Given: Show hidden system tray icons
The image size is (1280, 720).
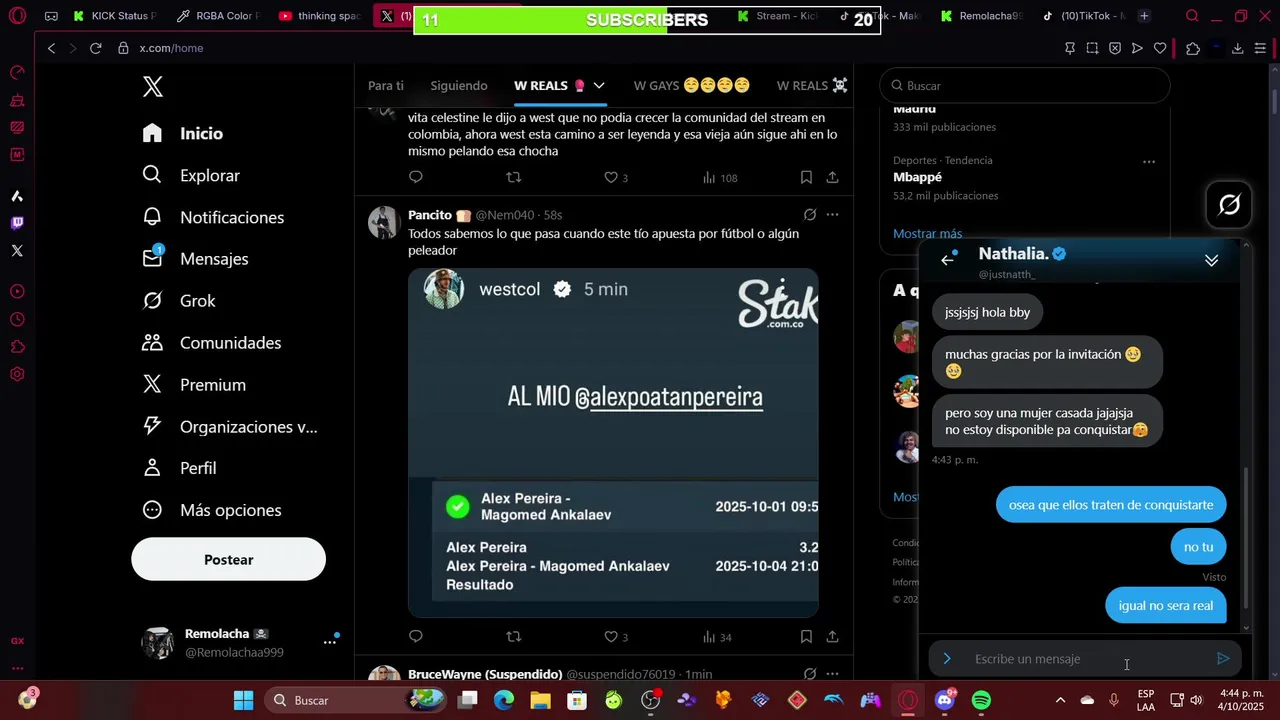Looking at the screenshot, I should (1060, 700).
